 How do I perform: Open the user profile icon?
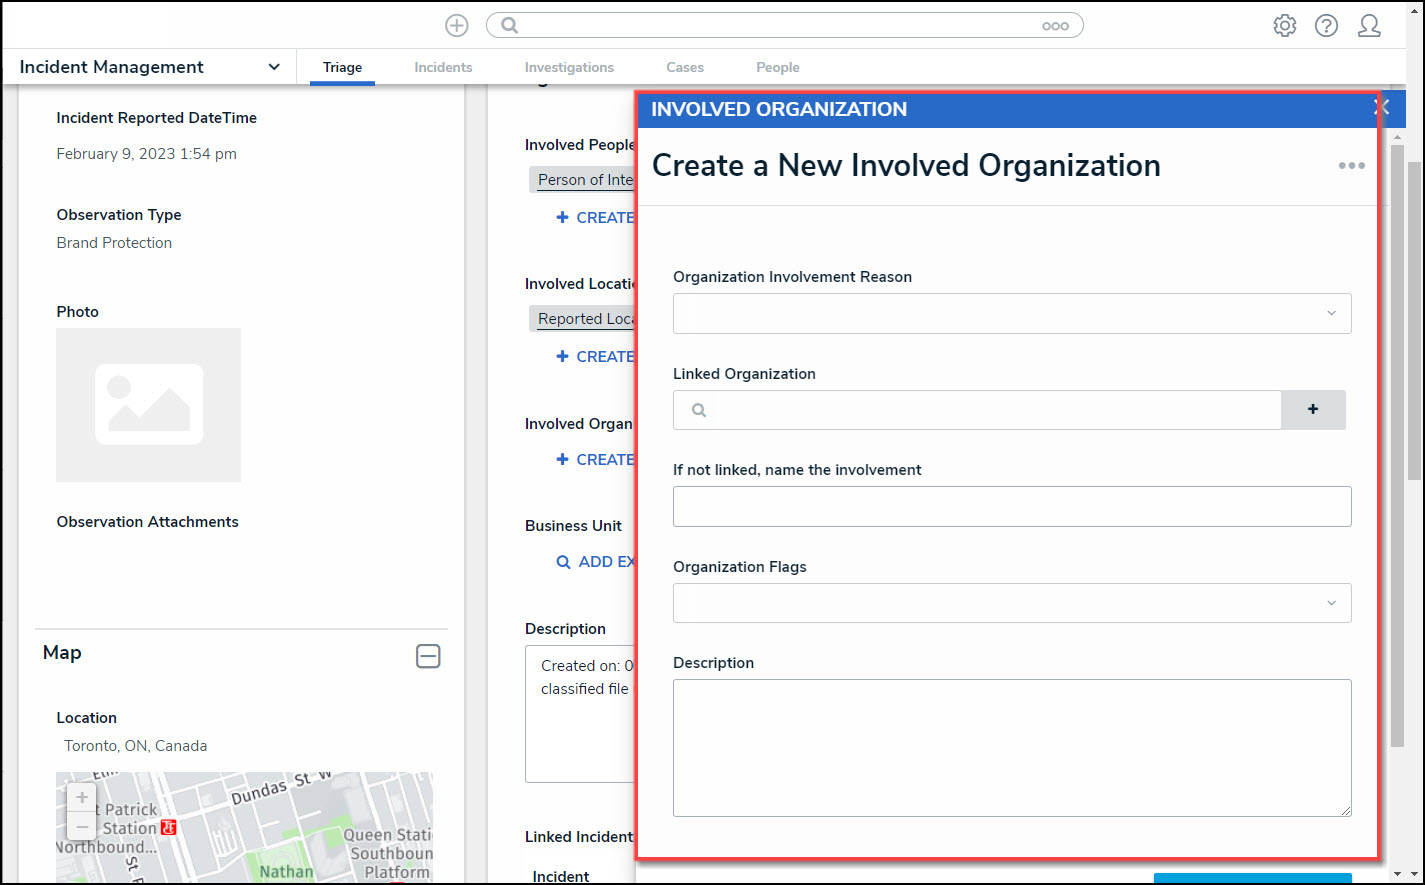click(1369, 26)
